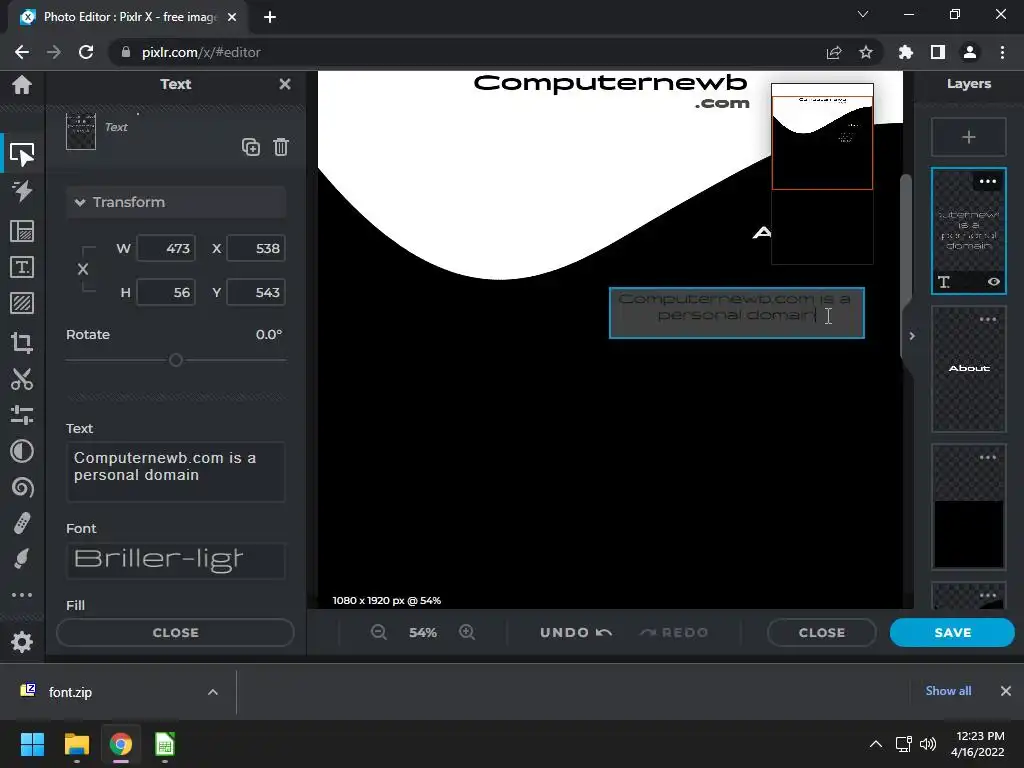Open Chrome three-dot menu

[1002, 52]
